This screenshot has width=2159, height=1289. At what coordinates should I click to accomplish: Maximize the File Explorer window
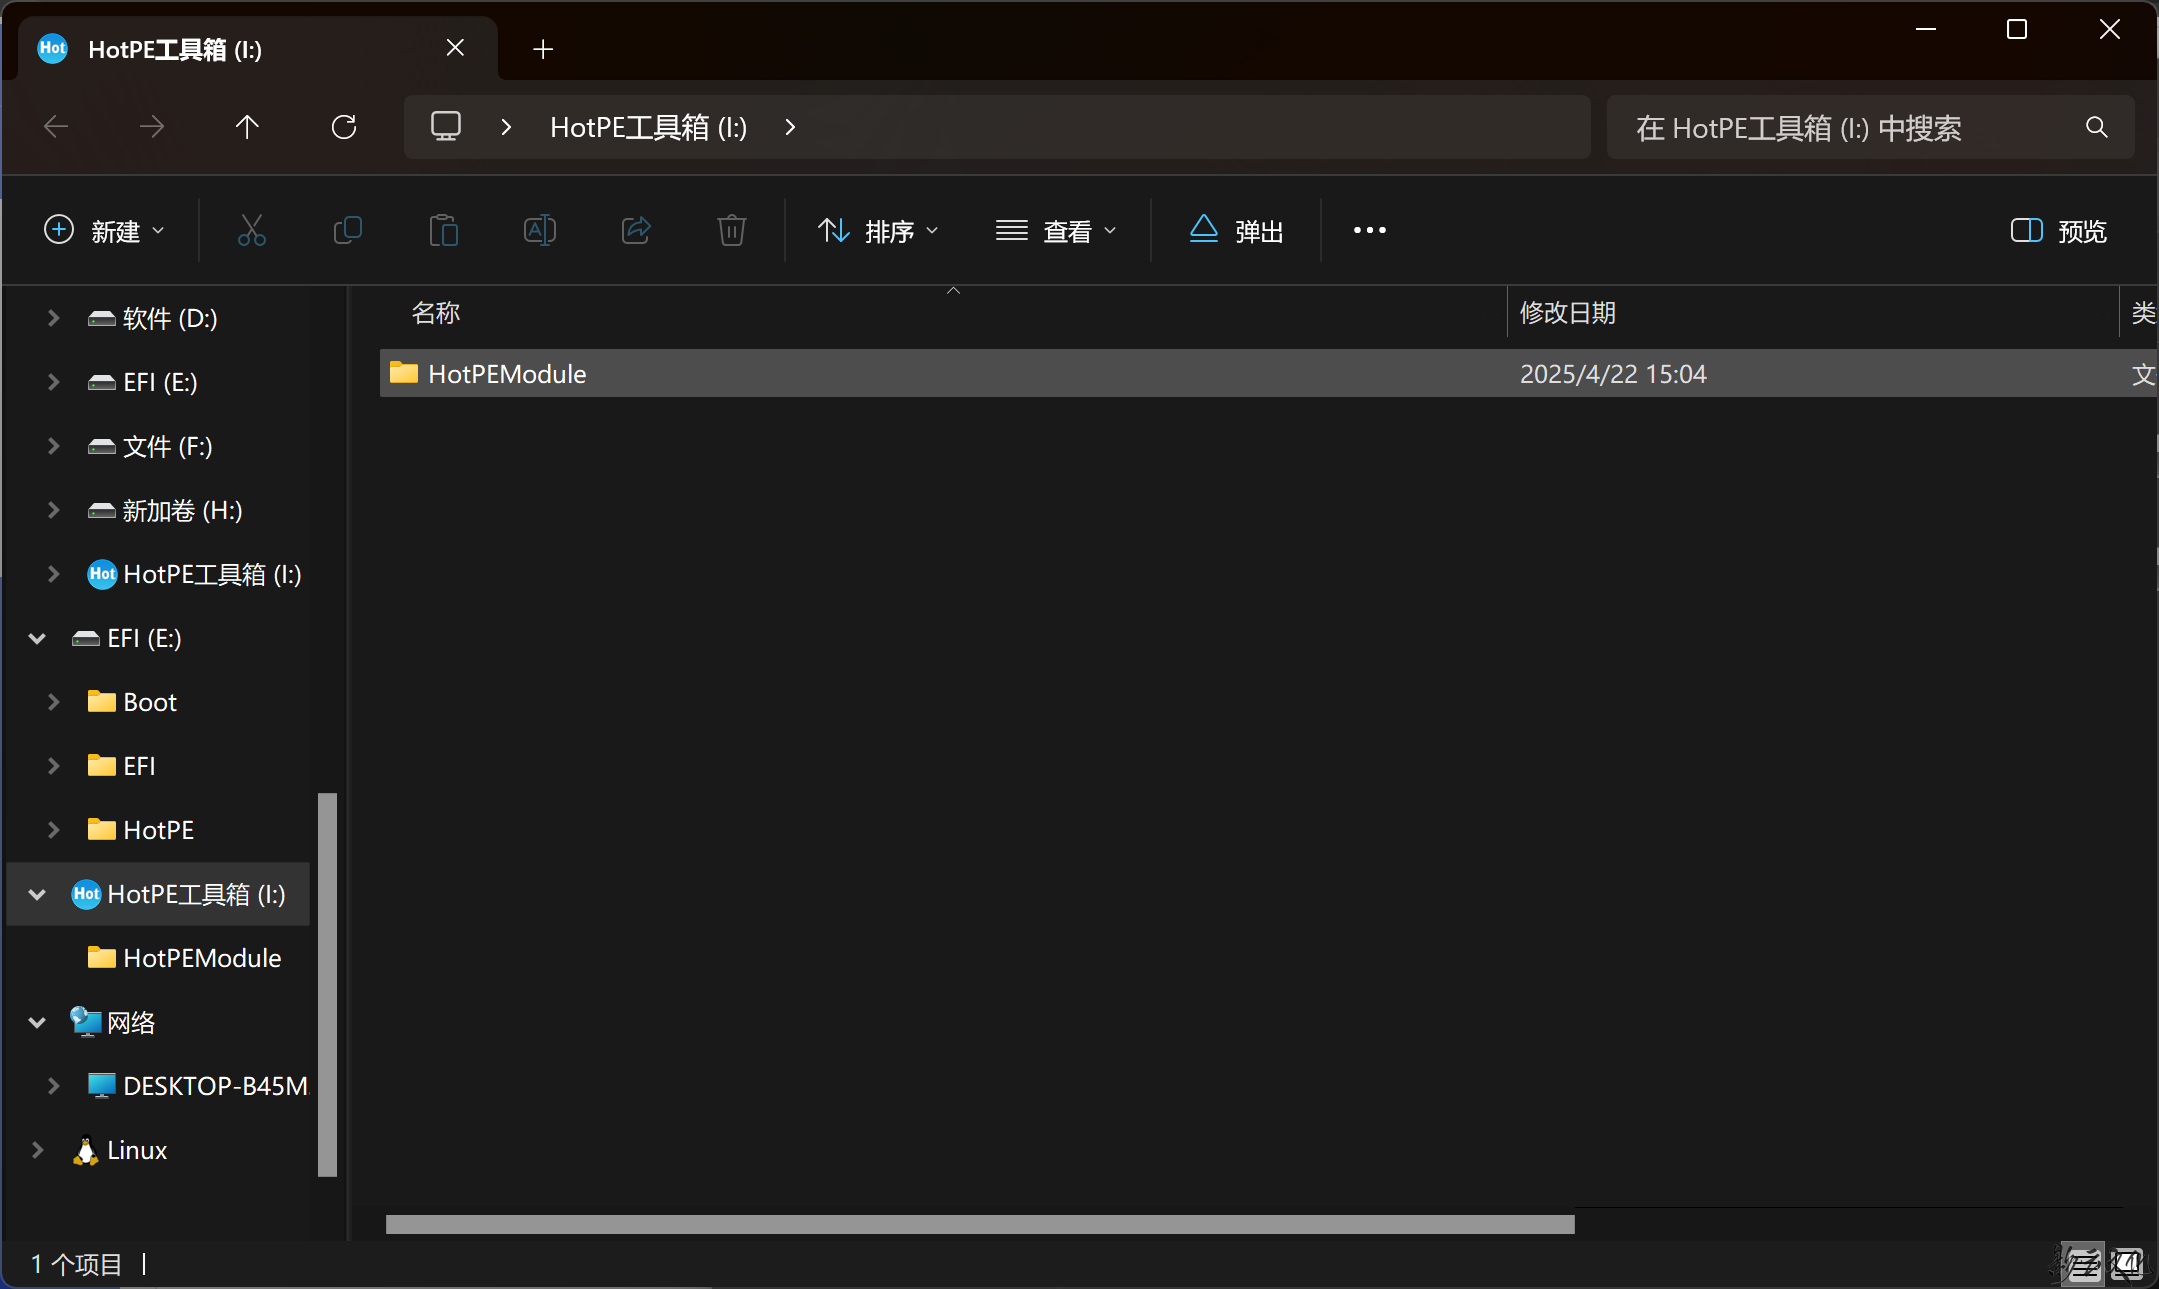tap(2017, 29)
